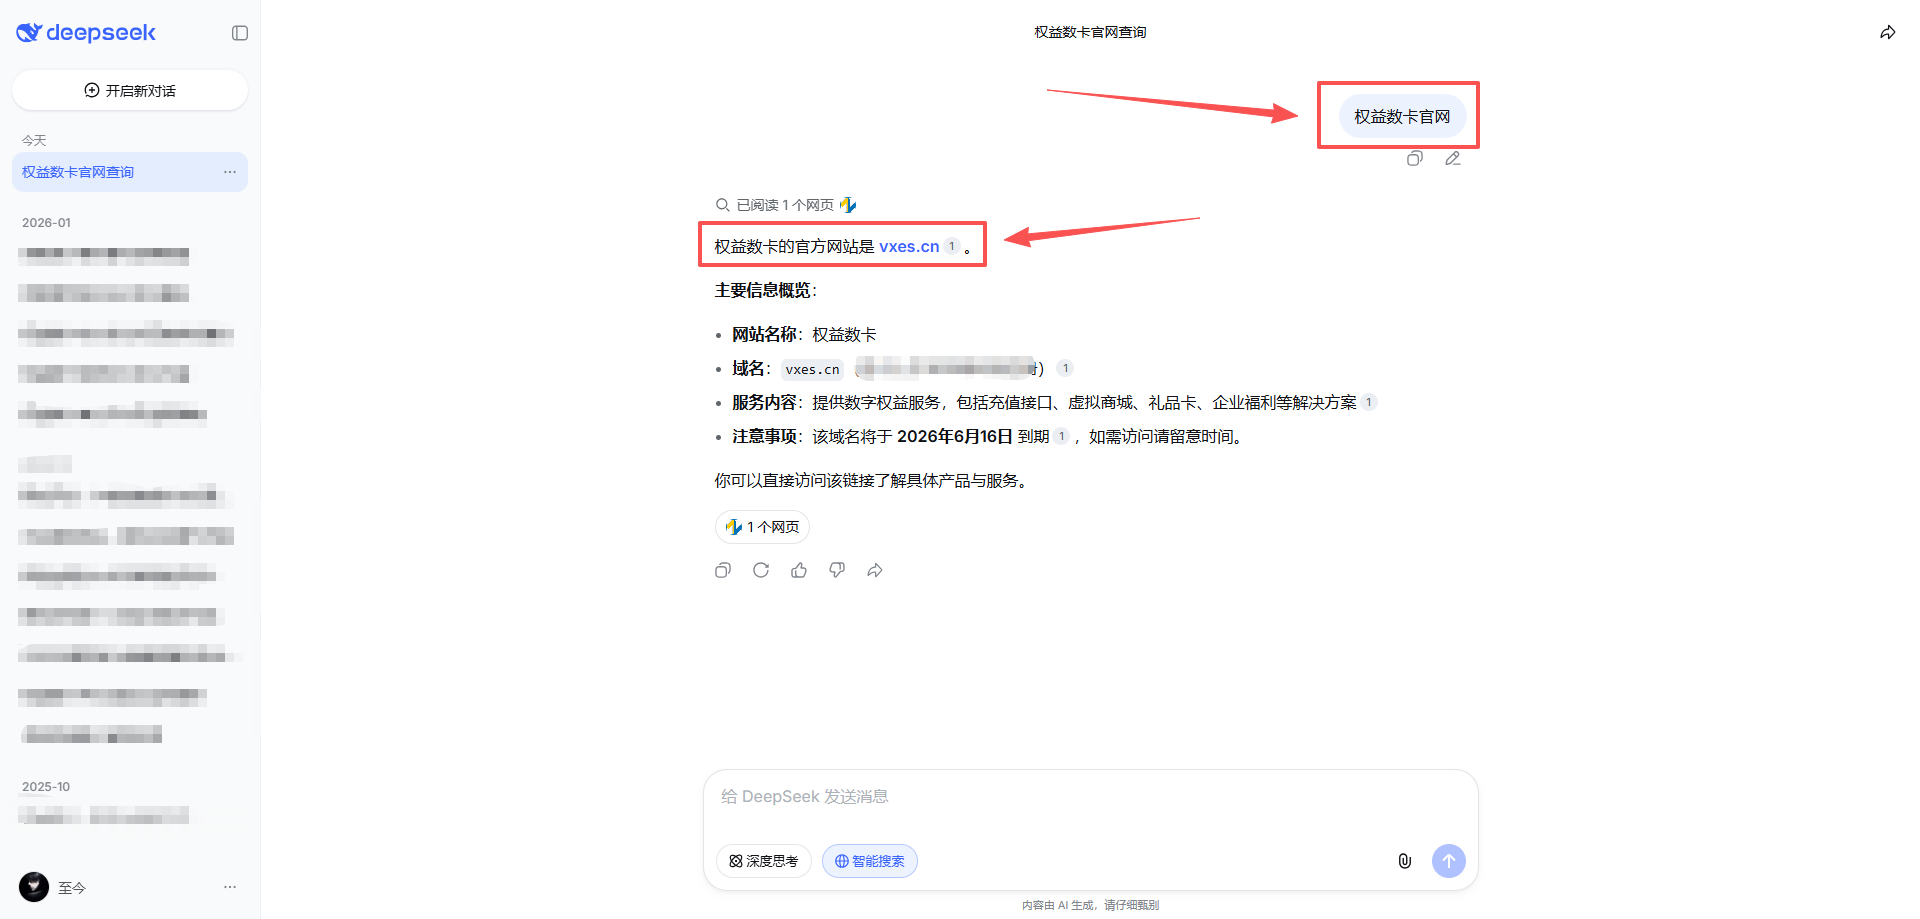Screen dimensions: 1920x919
Task: Give the response a thumbs up
Action: (x=798, y=570)
